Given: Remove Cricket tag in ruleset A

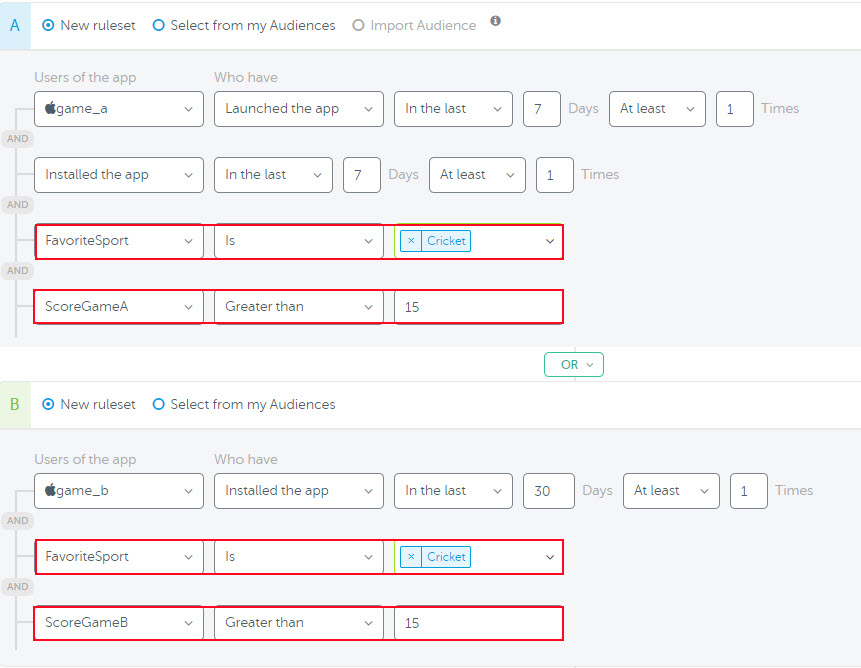Looking at the screenshot, I should pos(411,241).
